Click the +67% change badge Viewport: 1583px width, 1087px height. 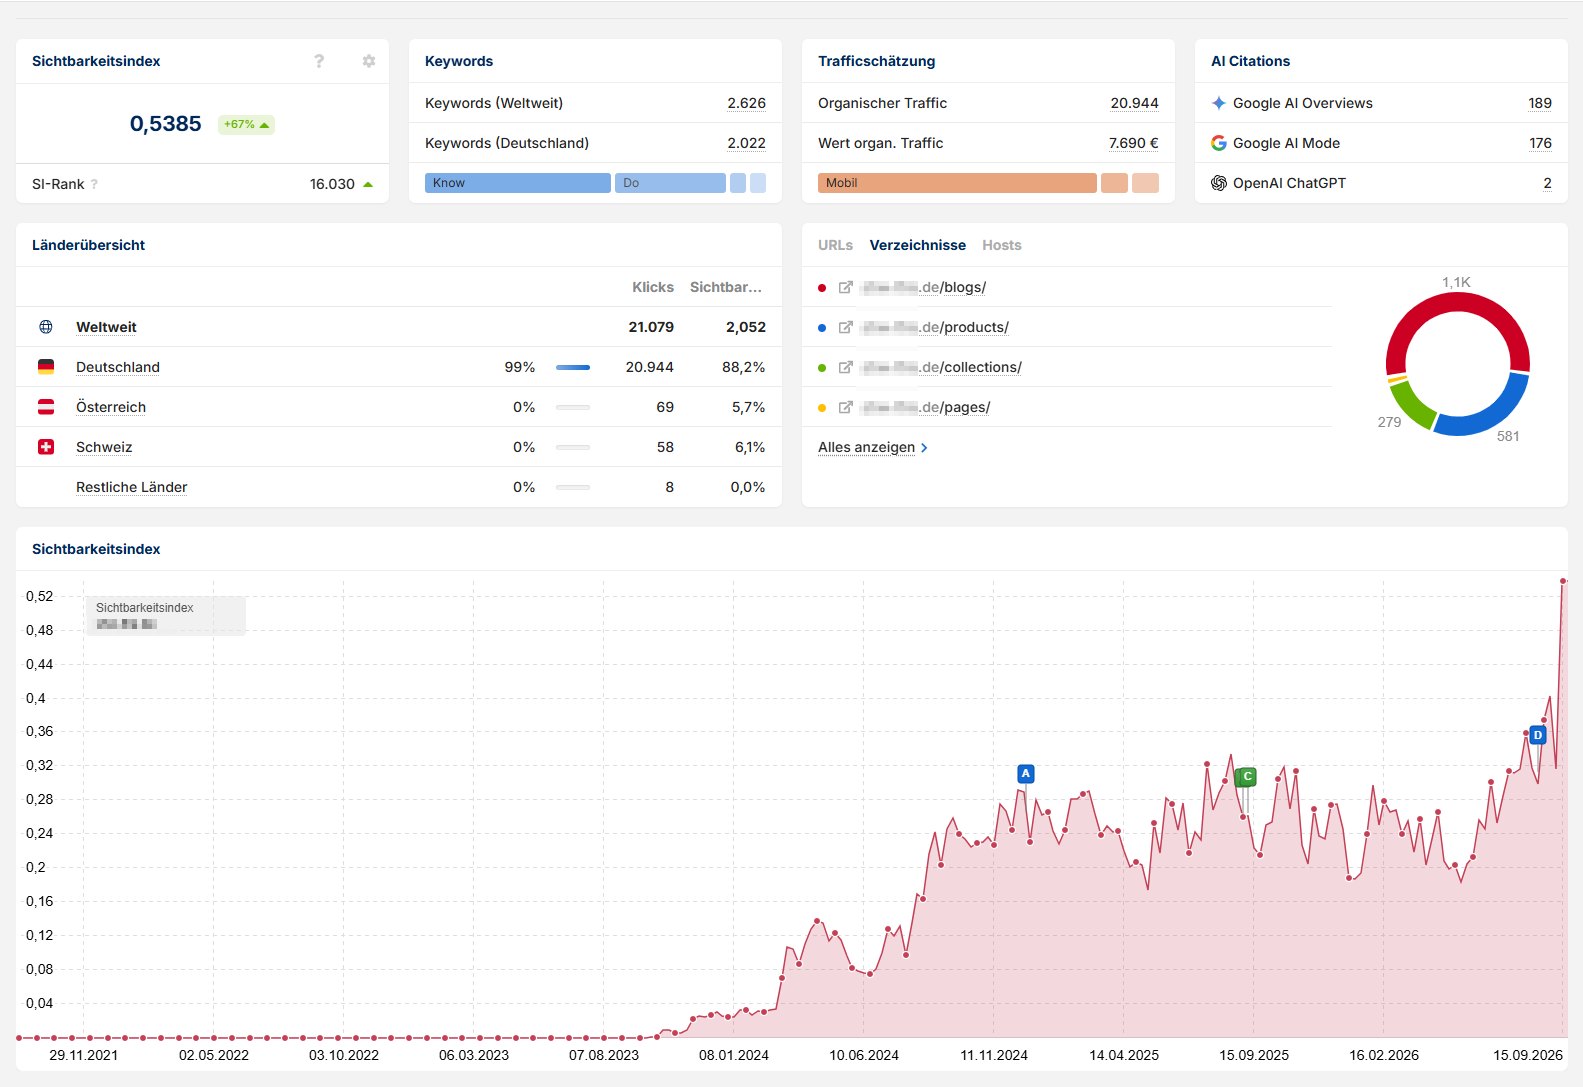tap(246, 124)
